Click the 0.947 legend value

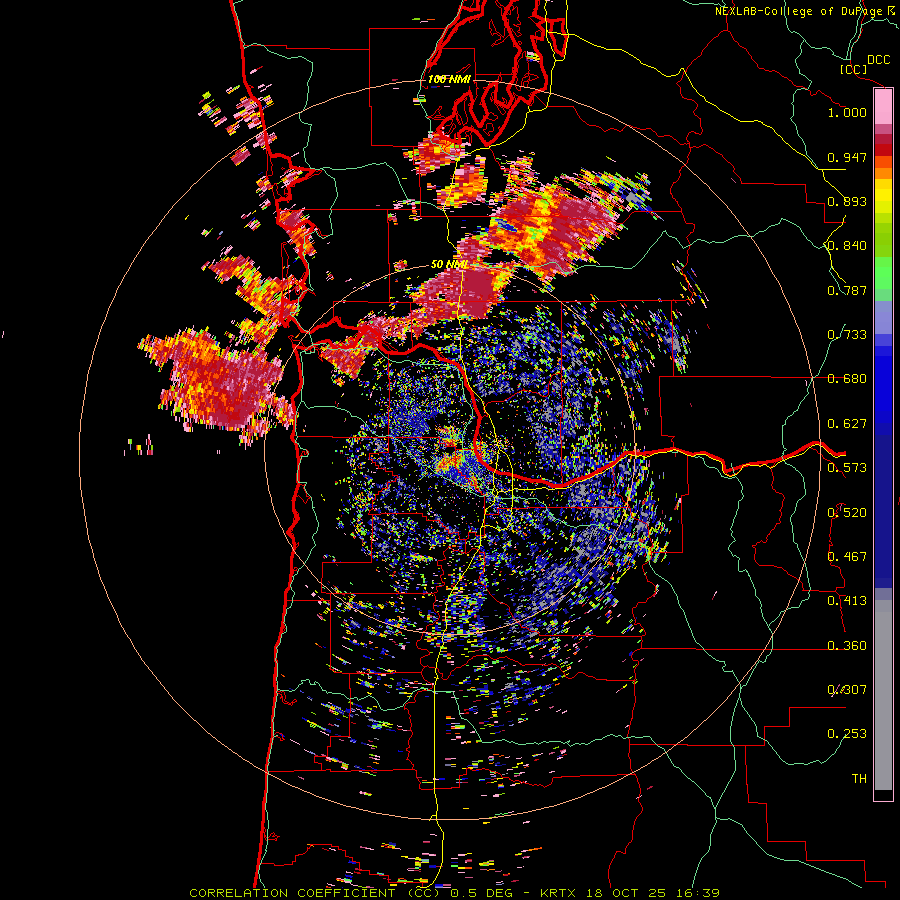click(847, 157)
